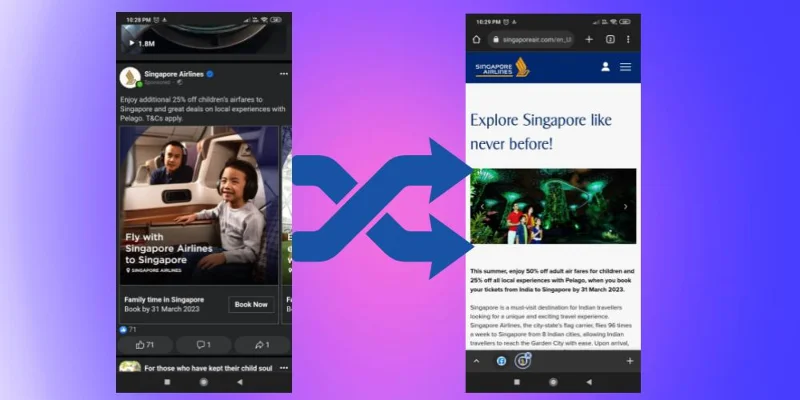Open the hamburger menu on Singapore Airlines site
Image resolution: width=800 pixels, height=400 pixels.
pos(626,67)
